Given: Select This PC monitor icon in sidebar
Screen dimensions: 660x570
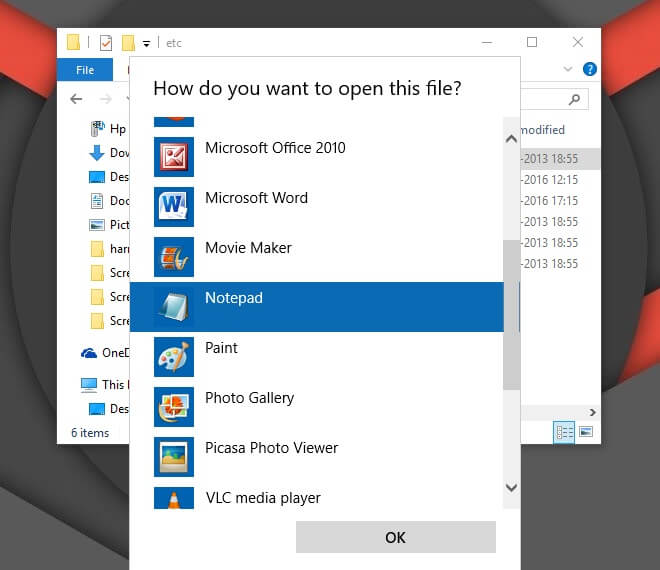Looking at the screenshot, I should point(89,385).
